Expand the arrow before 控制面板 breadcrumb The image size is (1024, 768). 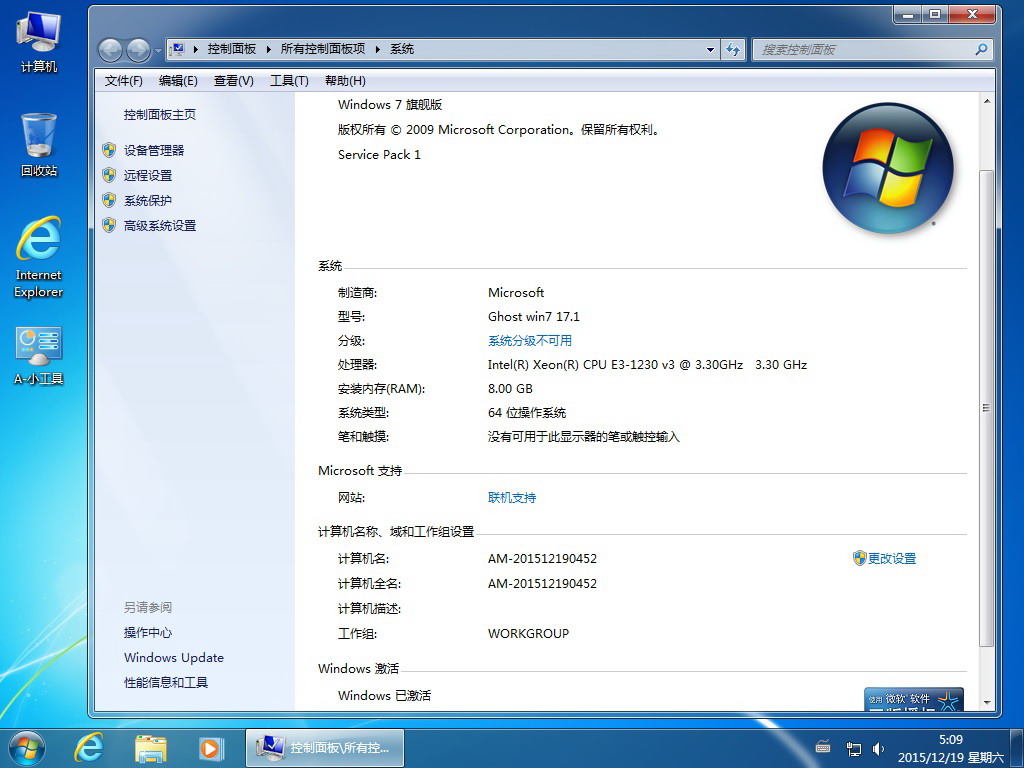point(195,49)
